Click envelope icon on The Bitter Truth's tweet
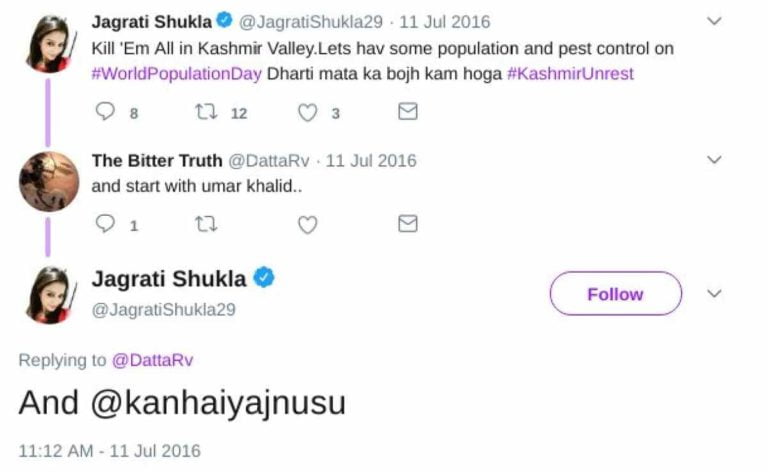This screenshot has height=472, width=768. [408, 224]
